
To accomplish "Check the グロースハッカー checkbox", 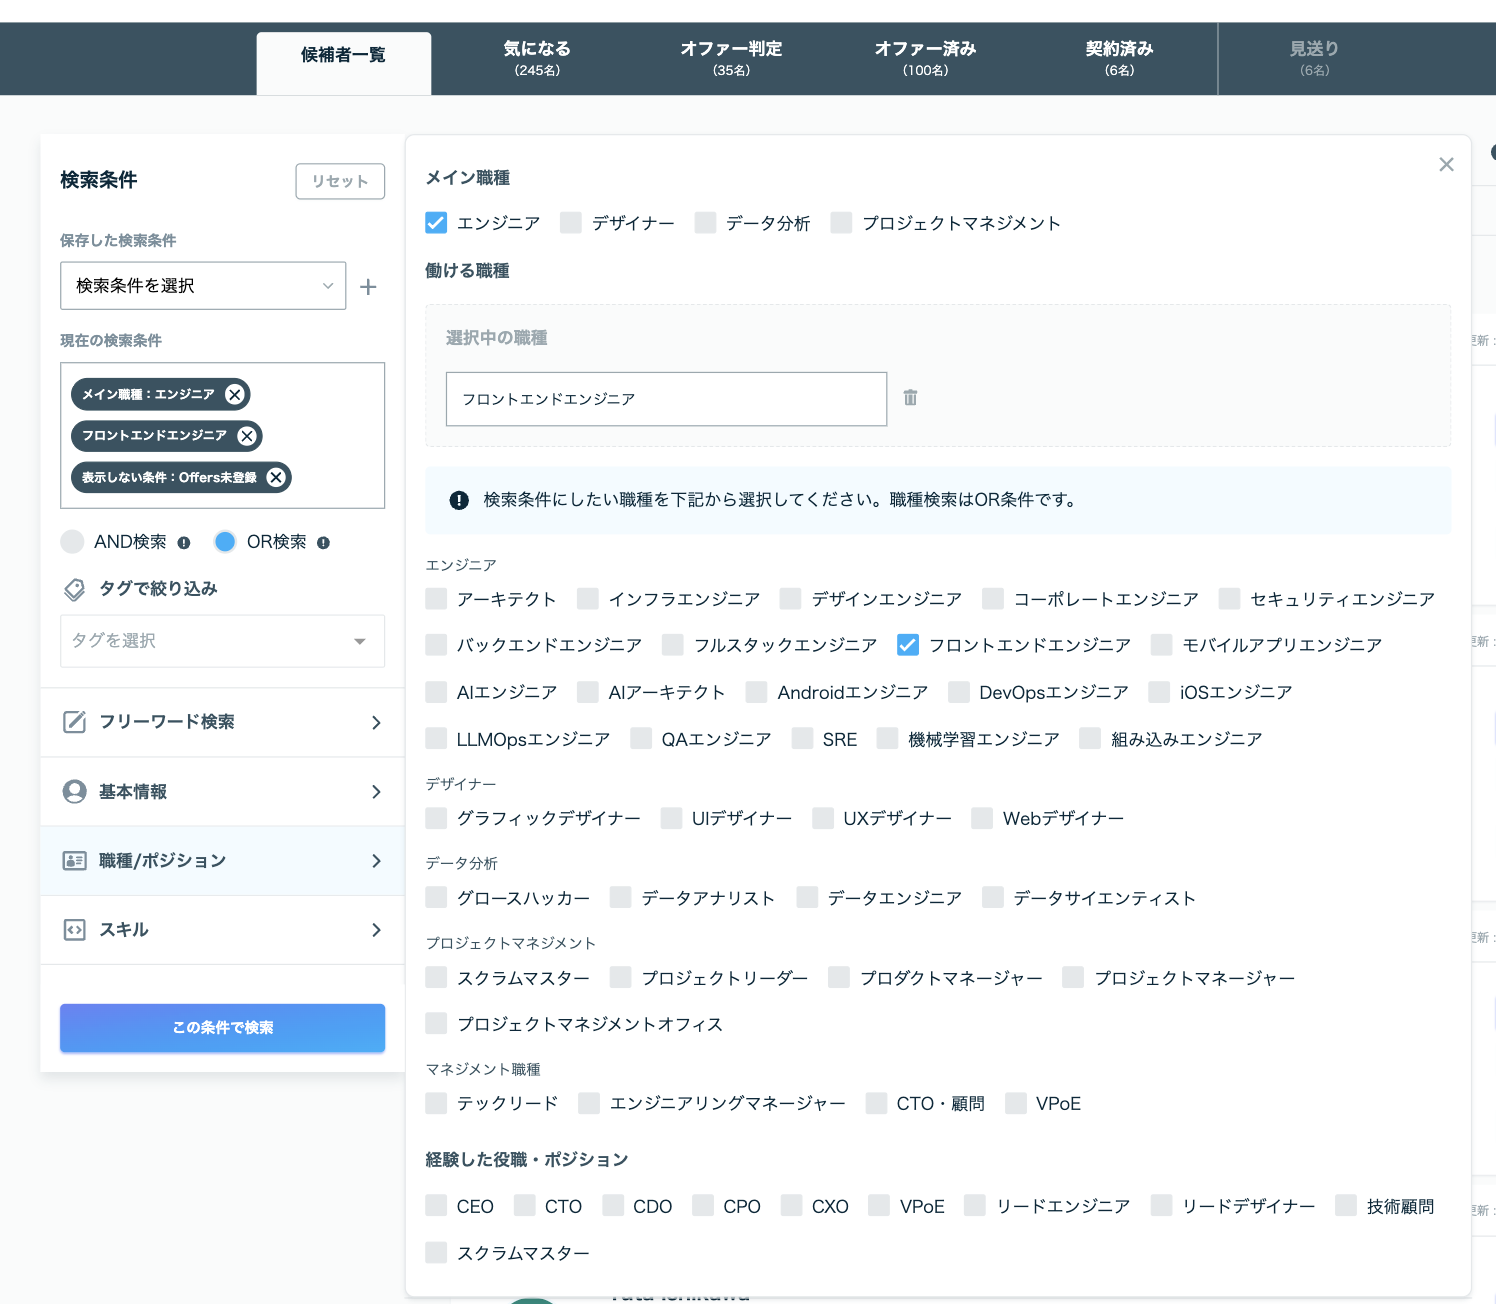I will (x=436, y=897).
